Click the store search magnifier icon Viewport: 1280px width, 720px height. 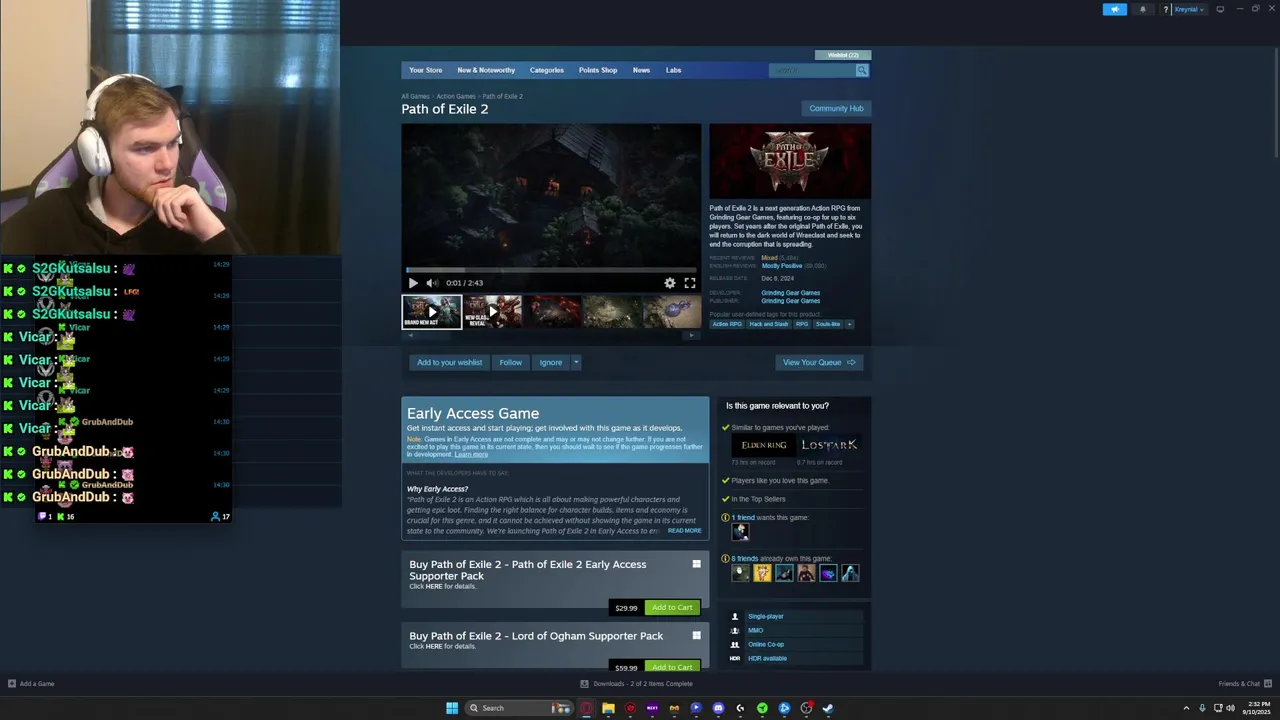click(862, 70)
